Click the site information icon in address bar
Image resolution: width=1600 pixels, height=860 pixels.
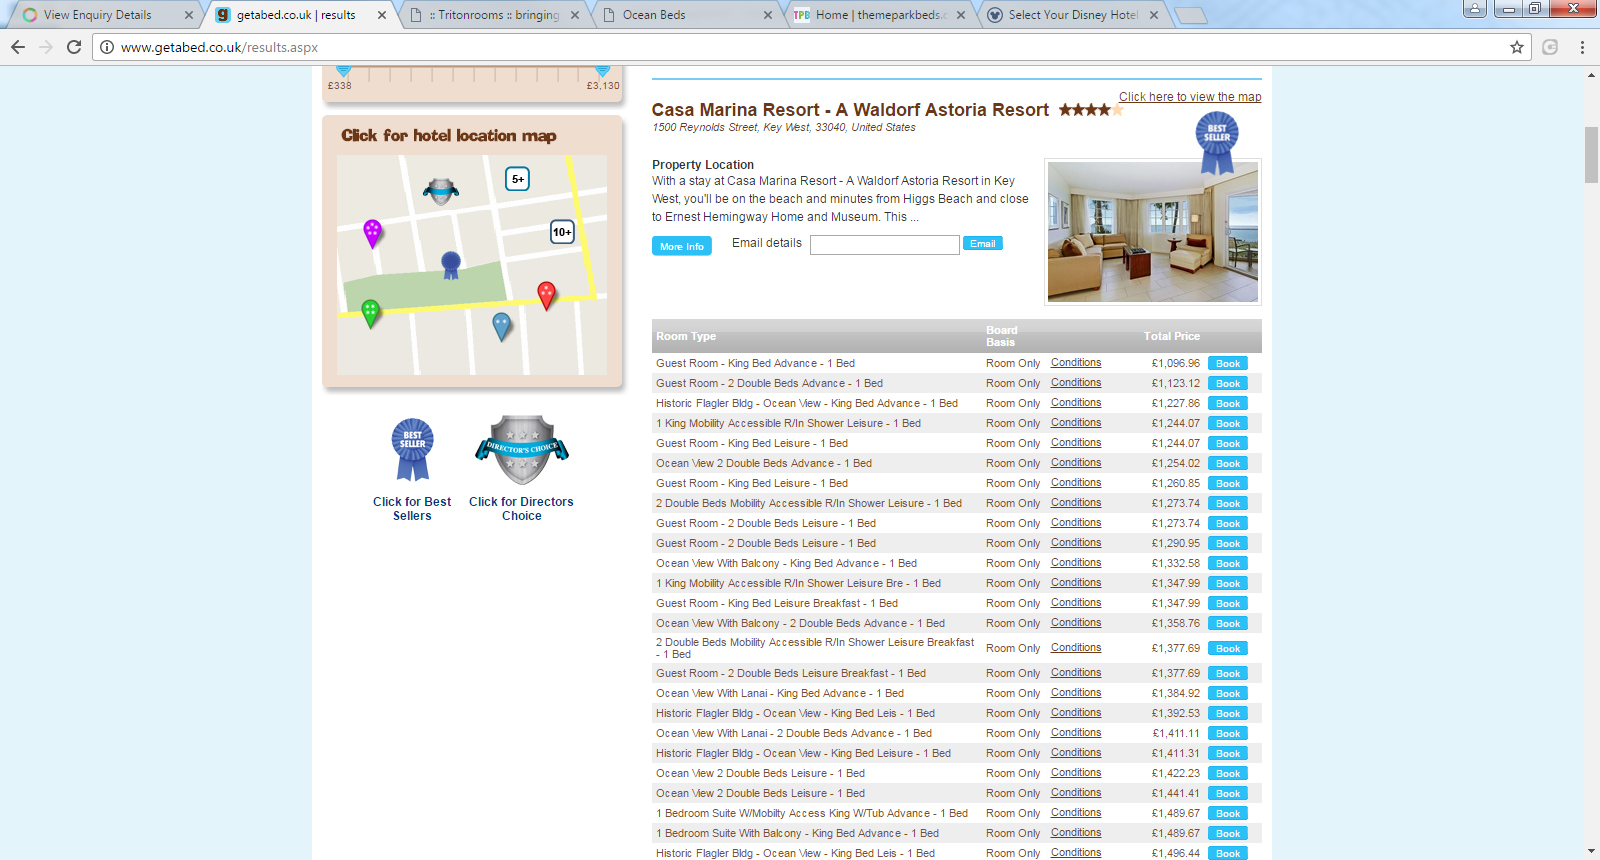point(107,47)
